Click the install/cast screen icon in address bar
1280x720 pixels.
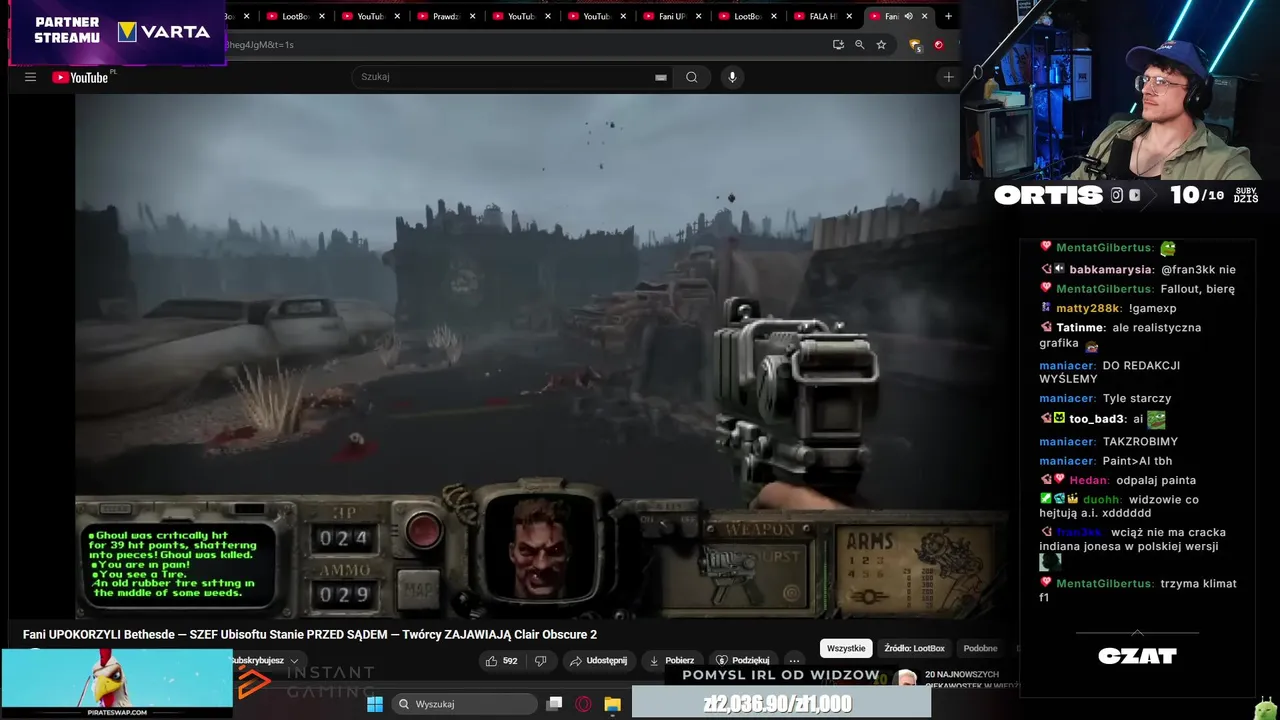tap(838, 45)
